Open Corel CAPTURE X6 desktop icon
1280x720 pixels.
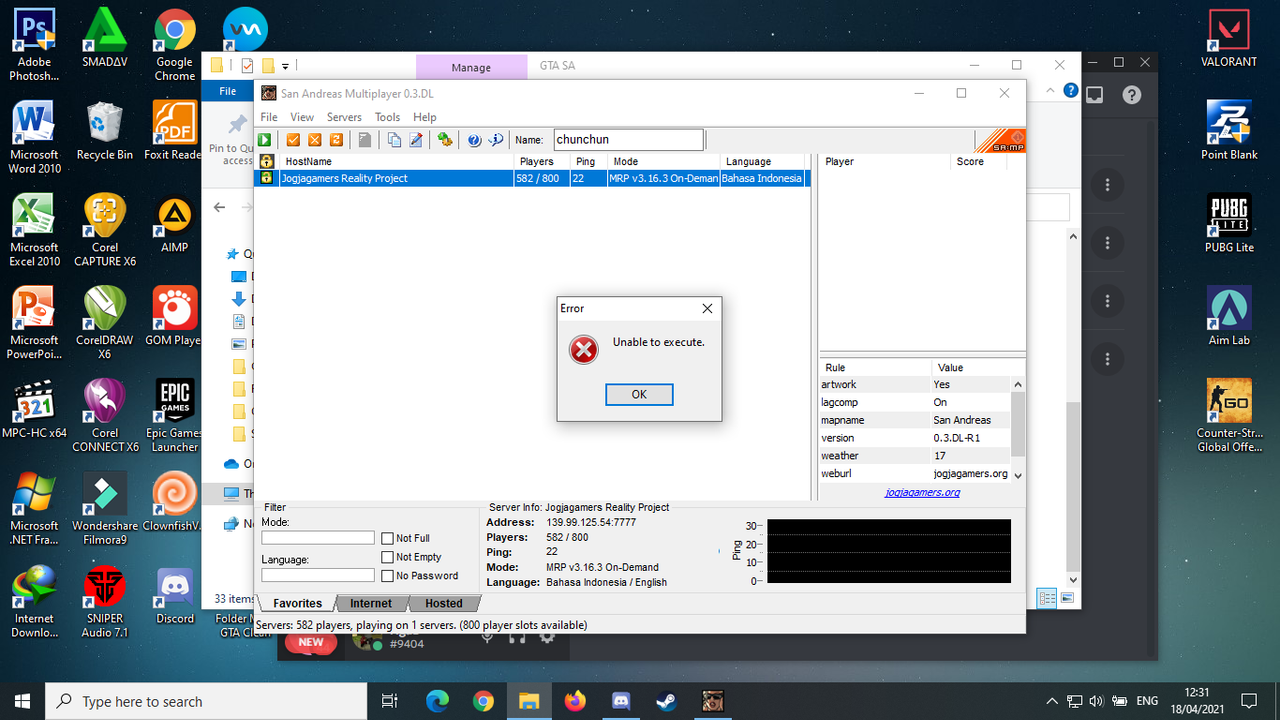pos(104,231)
